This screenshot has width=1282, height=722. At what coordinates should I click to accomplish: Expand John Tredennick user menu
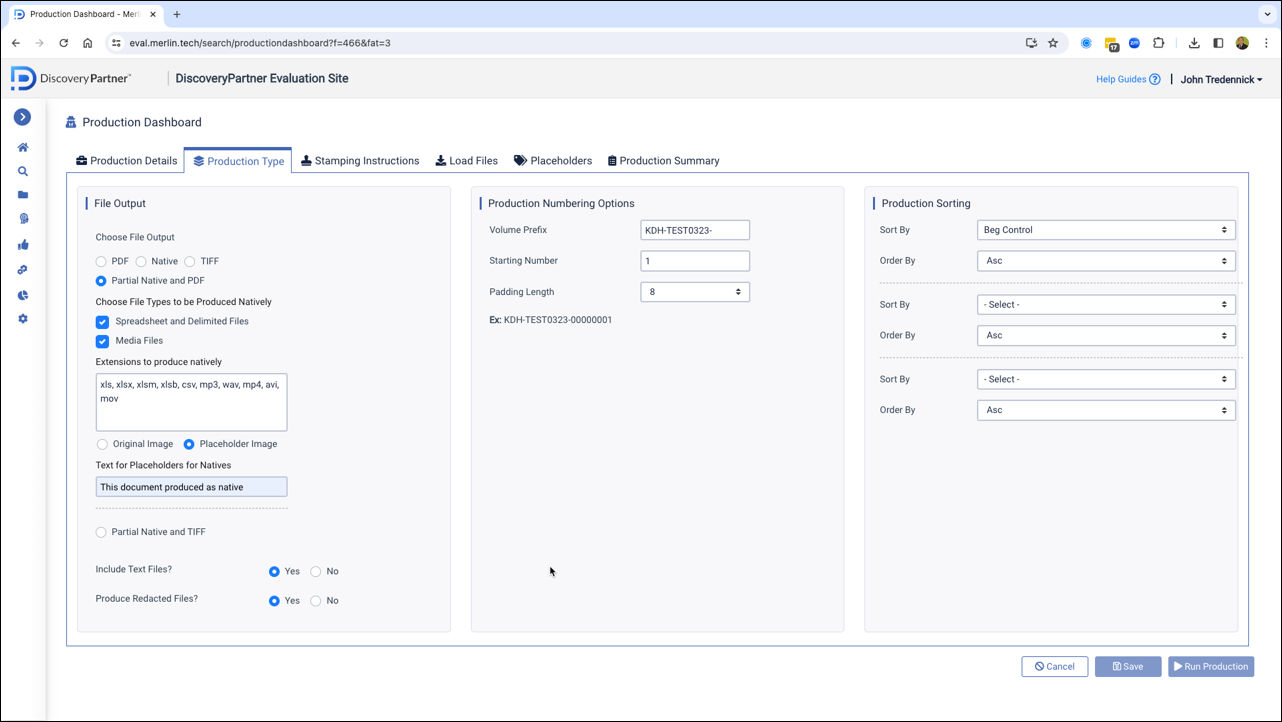1221,79
